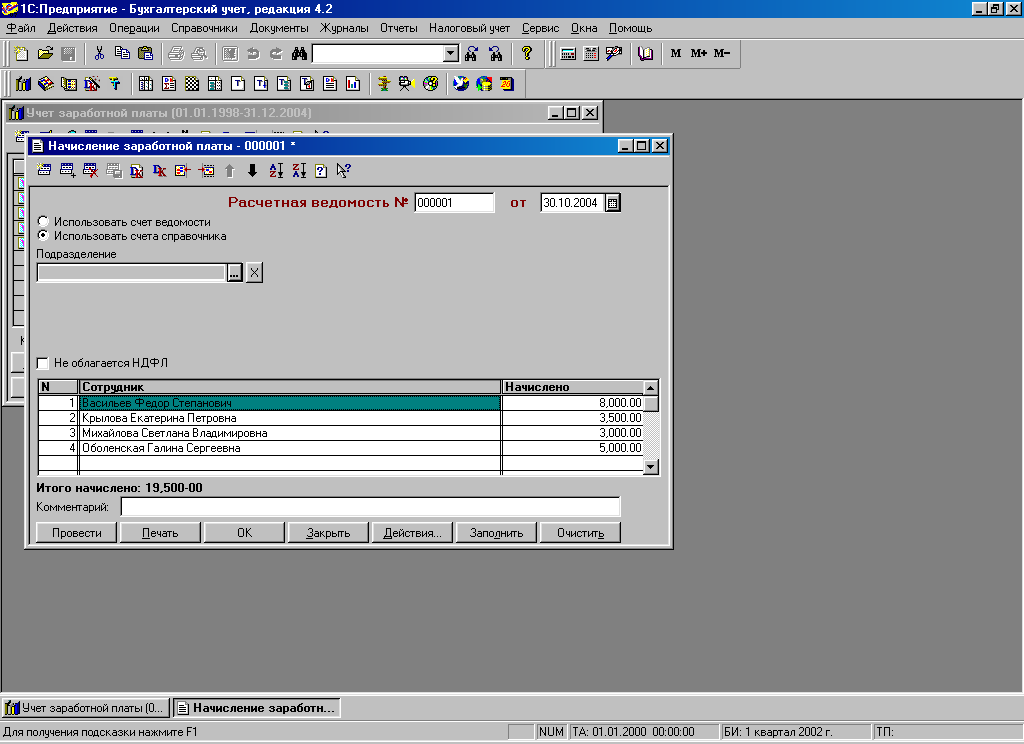Viewport: 1024px width, 744px height.
Task: Click the add row icon with plus sign
Action: point(67,170)
